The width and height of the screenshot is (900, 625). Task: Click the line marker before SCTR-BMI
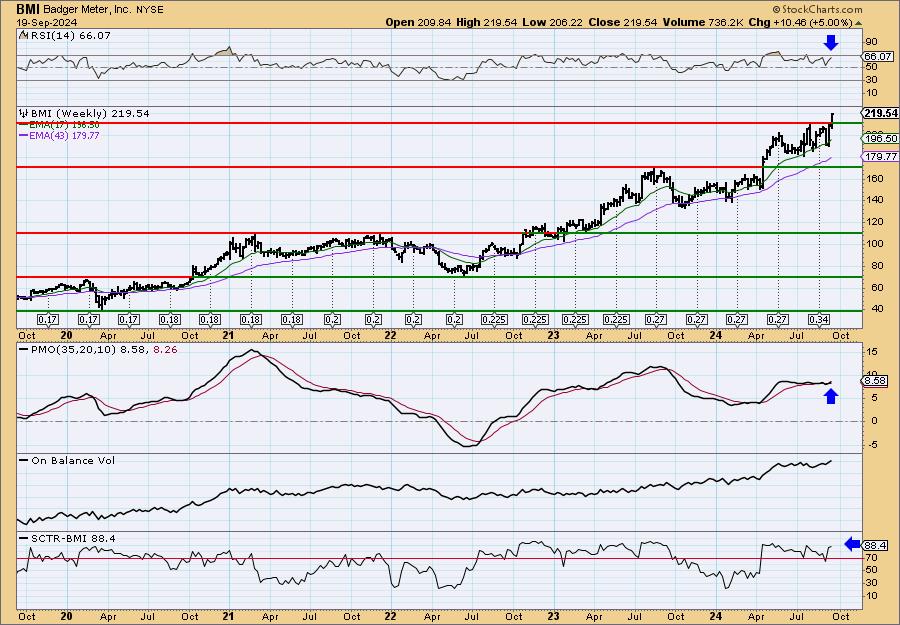(24, 538)
